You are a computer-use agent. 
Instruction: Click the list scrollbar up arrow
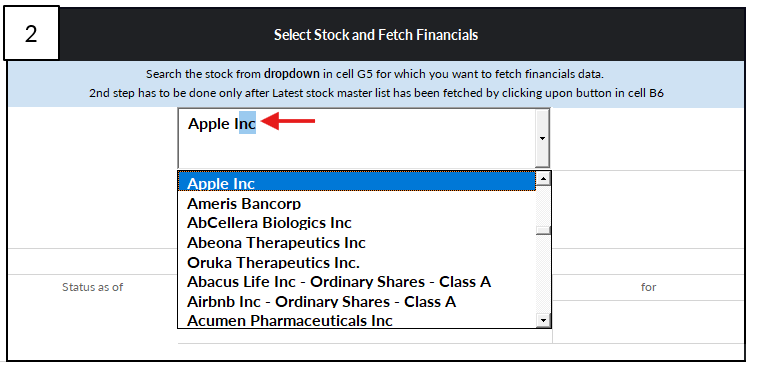(x=544, y=179)
